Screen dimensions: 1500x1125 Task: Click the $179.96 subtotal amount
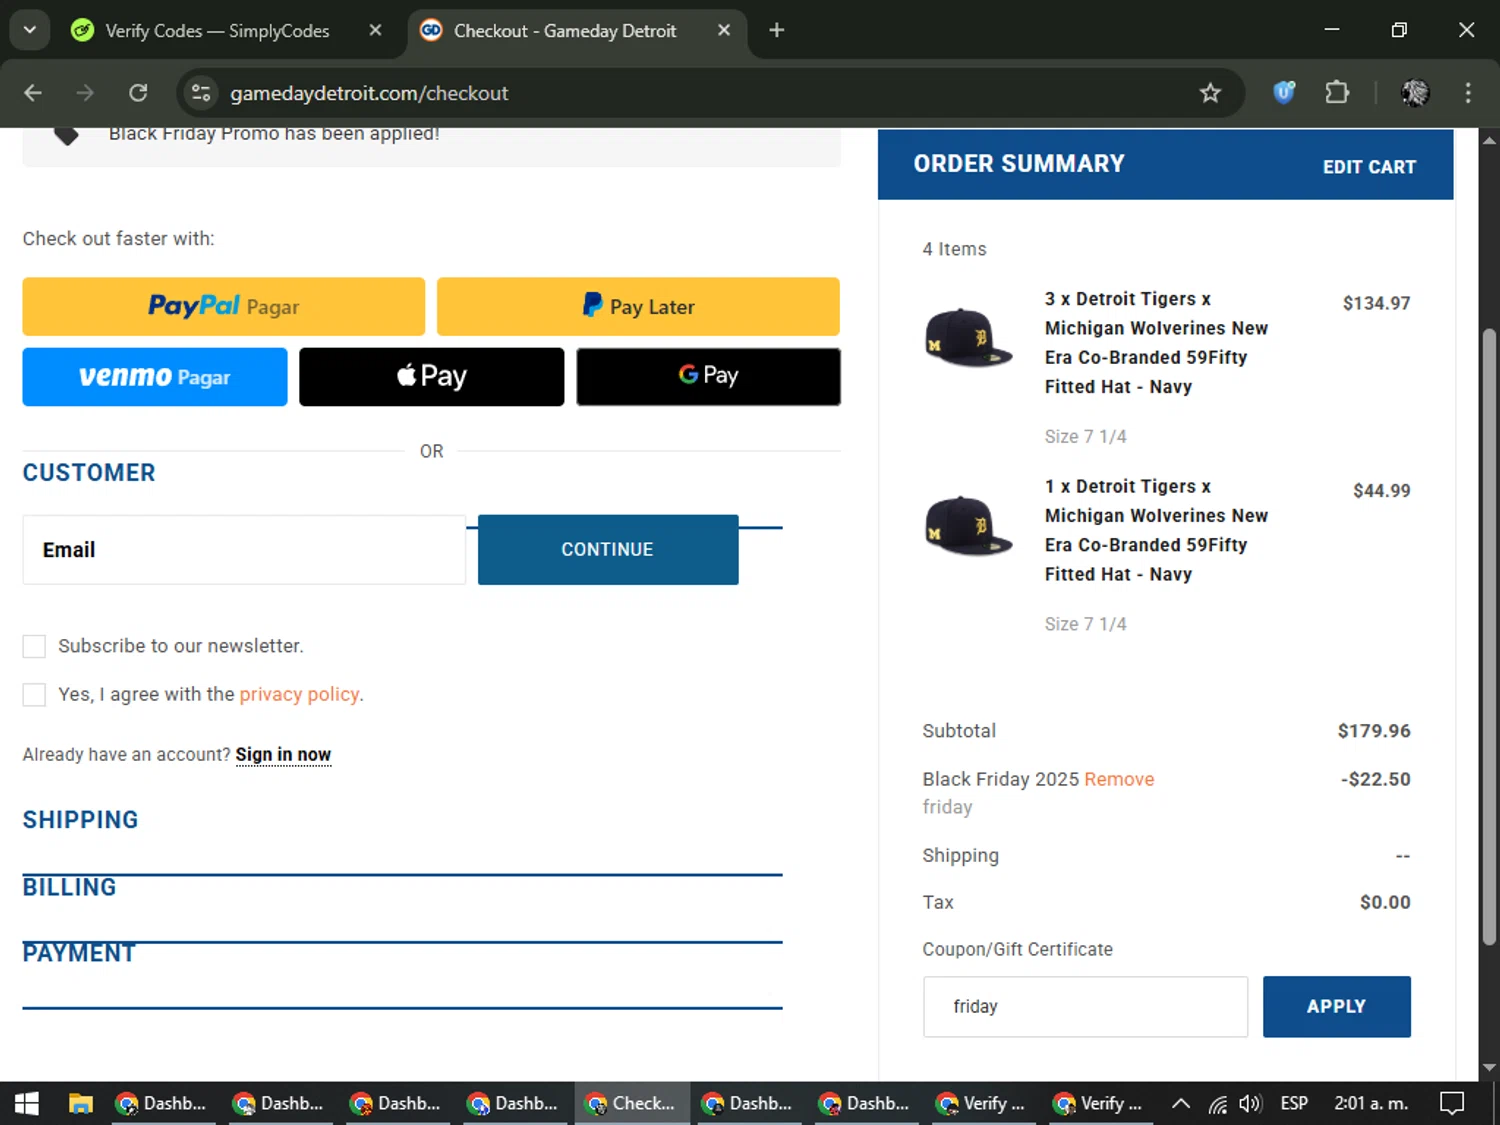[x=1374, y=731]
